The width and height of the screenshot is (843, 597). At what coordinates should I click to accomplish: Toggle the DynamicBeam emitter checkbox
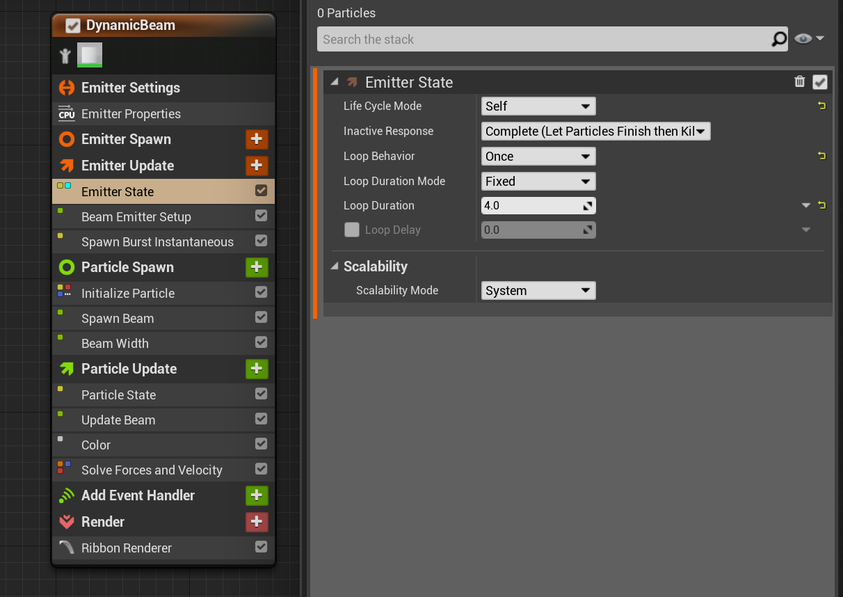pos(73,25)
